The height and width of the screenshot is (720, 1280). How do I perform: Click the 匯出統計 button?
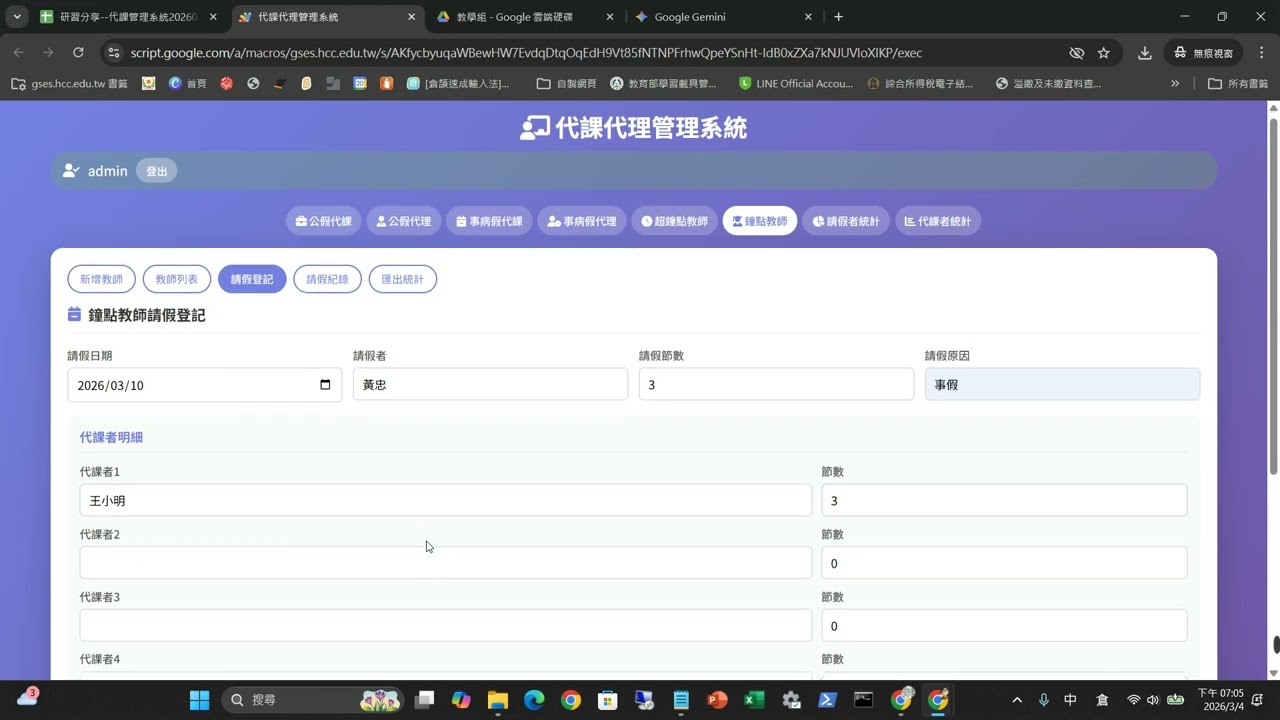point(402,279)
